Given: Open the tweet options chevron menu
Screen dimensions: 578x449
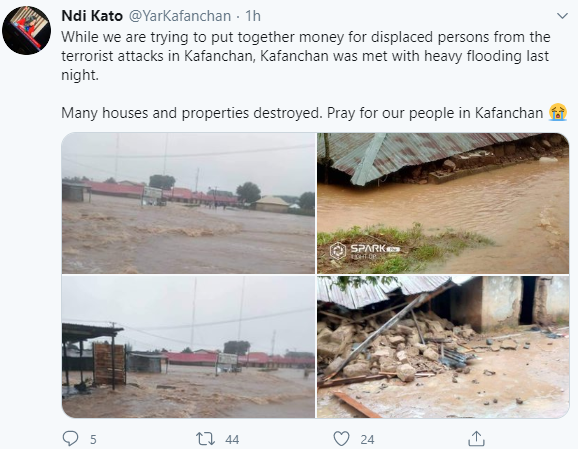Looking at the screenshot, I should click(x=562, y=16).
